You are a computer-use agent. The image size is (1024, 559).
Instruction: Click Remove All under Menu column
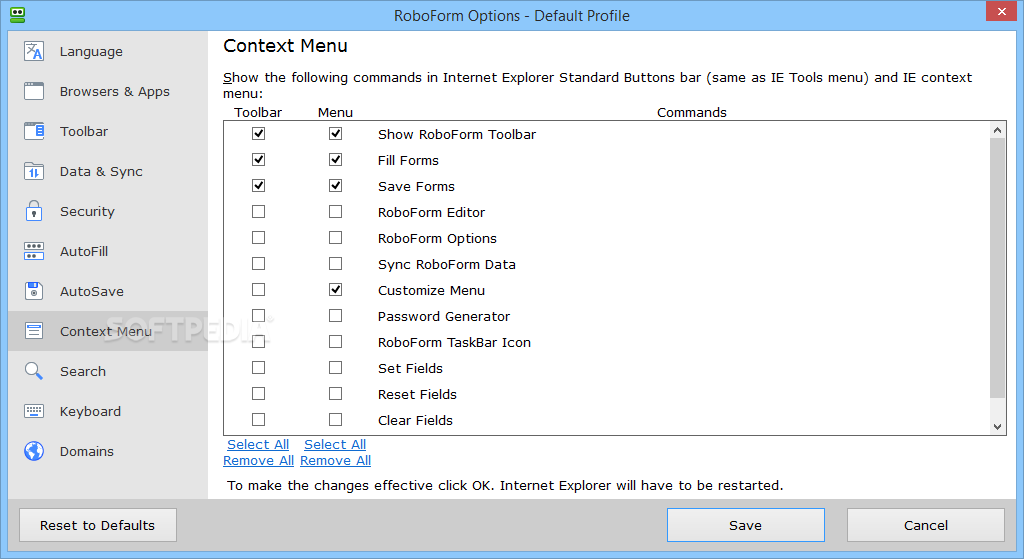(336, 461)
